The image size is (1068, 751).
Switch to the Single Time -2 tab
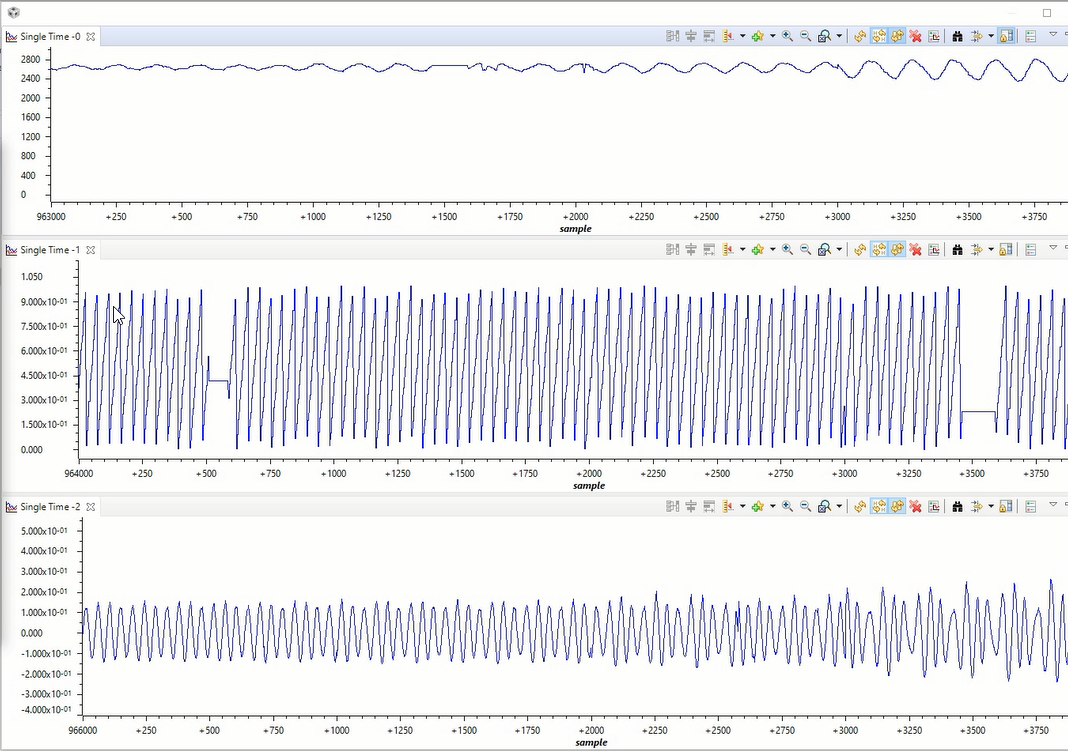coord(50,507)
